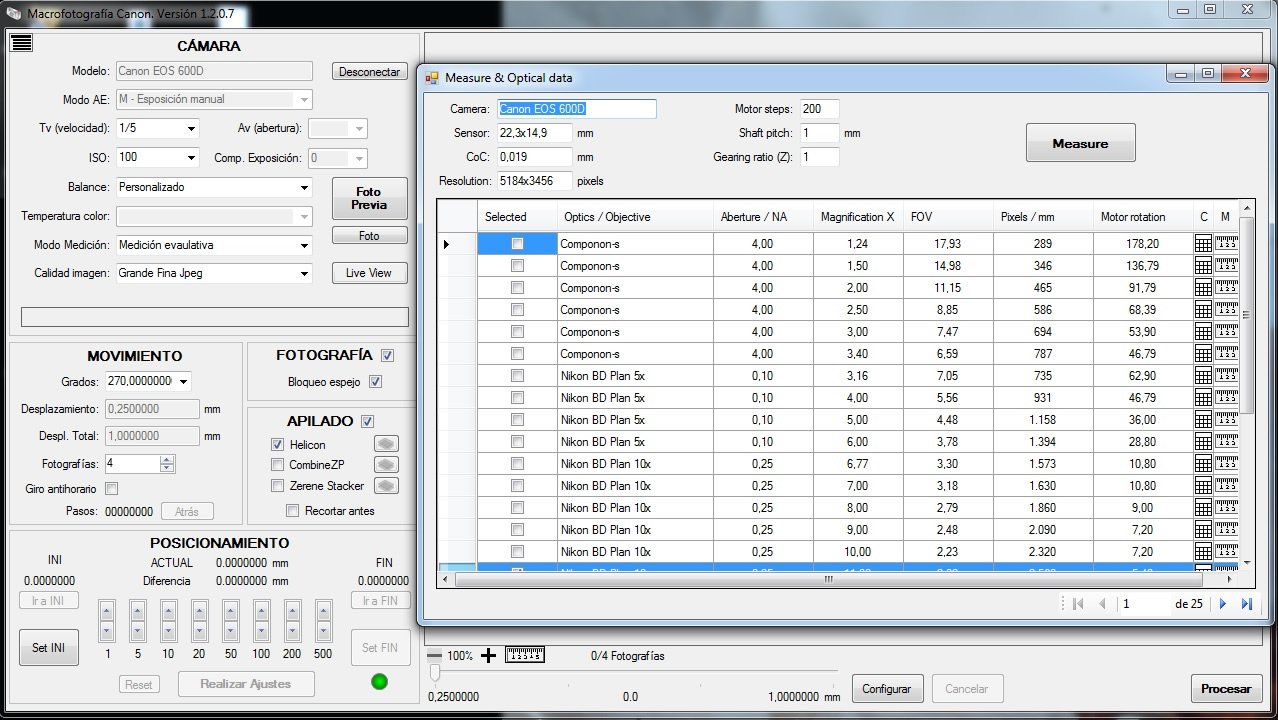The image size is (1278, 720).
Task: Open the Calidad imagen dropdown
Action: [304, 273]
